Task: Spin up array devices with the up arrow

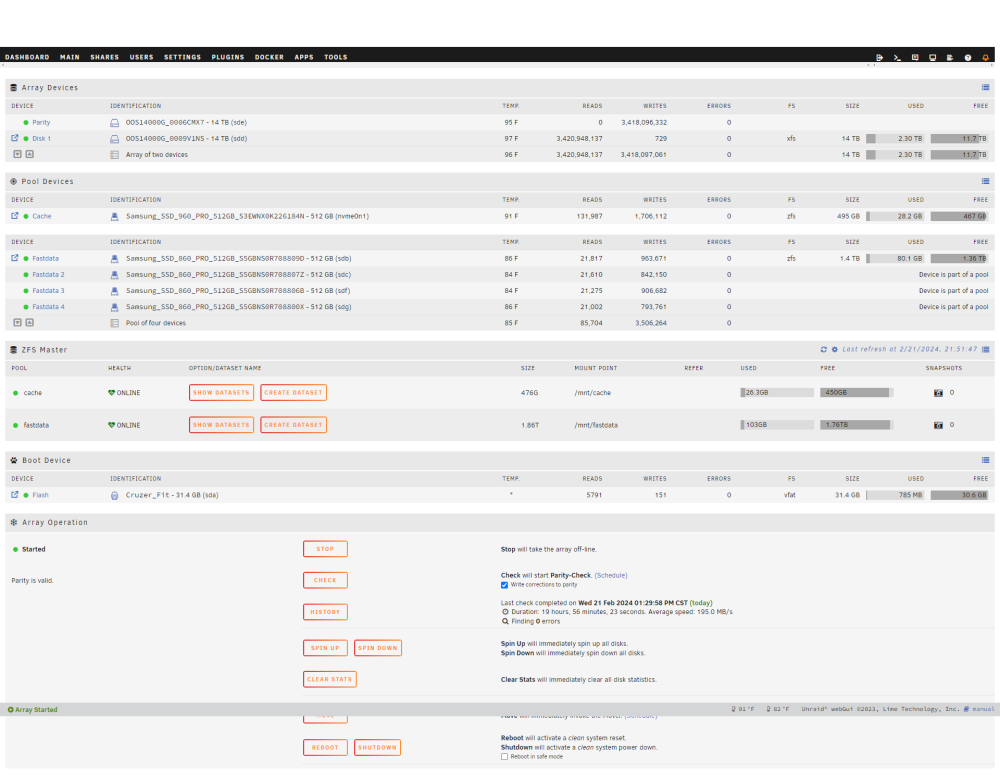Action: [x=29, y=154]
